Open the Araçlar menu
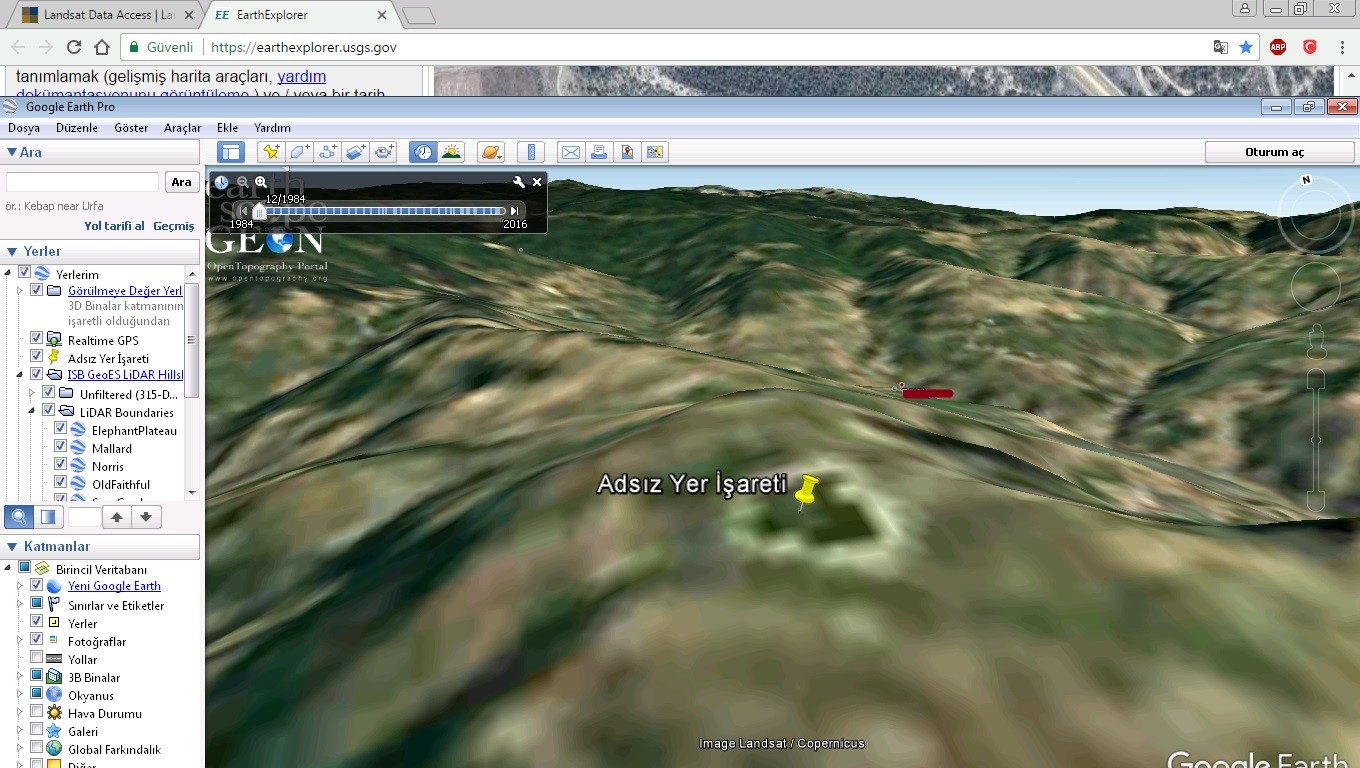This screenshot has height=768, width=1360. (182, 128)
